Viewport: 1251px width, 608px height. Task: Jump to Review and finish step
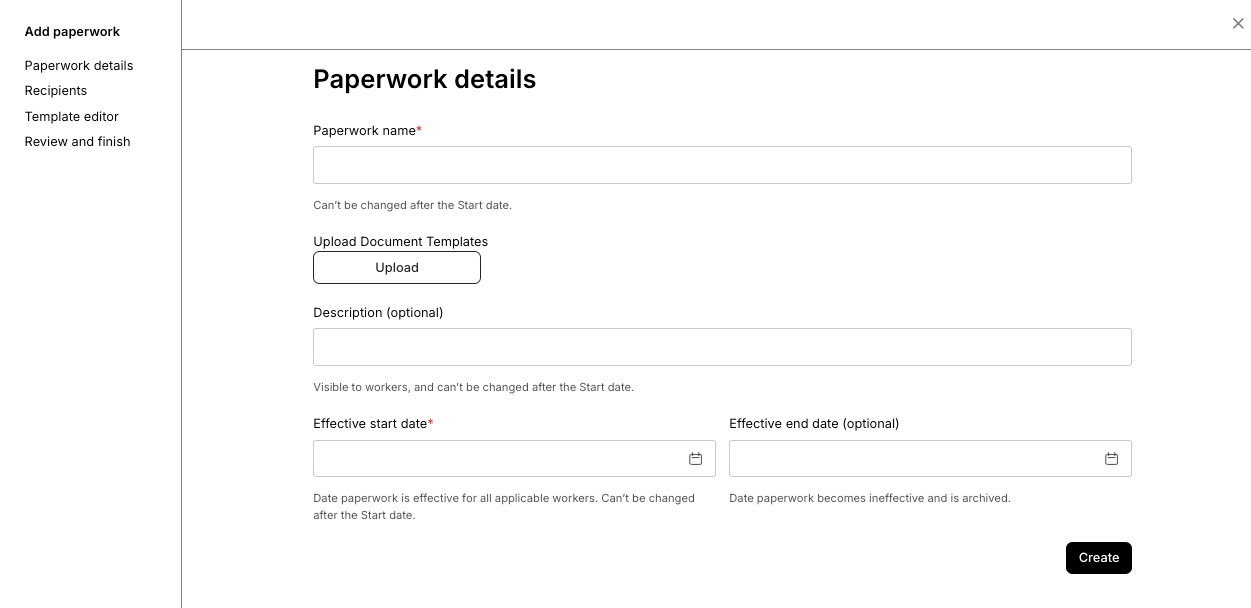coord(78,141)
